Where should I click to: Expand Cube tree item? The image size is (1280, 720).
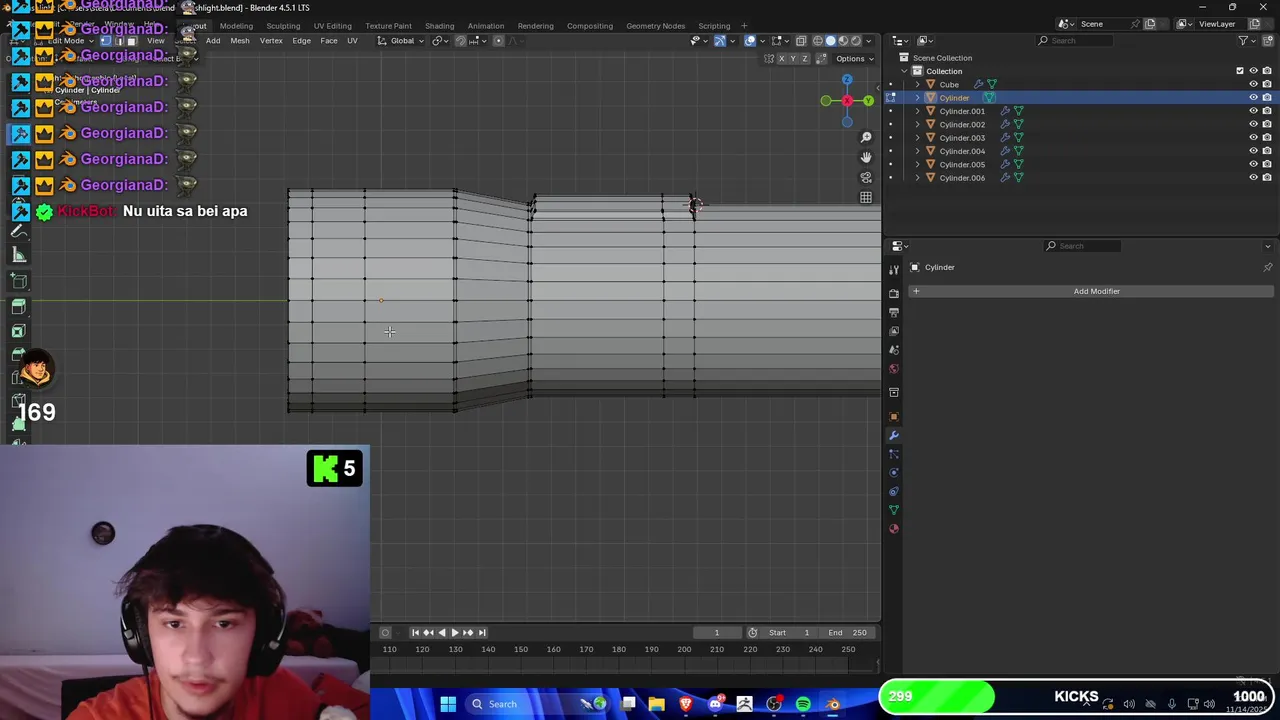pyautogui.click(x=917, y=84)
